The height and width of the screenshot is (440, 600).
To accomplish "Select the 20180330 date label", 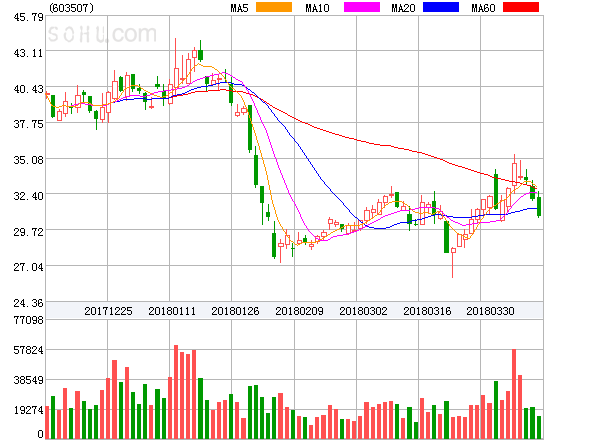I will click(490, 311).
